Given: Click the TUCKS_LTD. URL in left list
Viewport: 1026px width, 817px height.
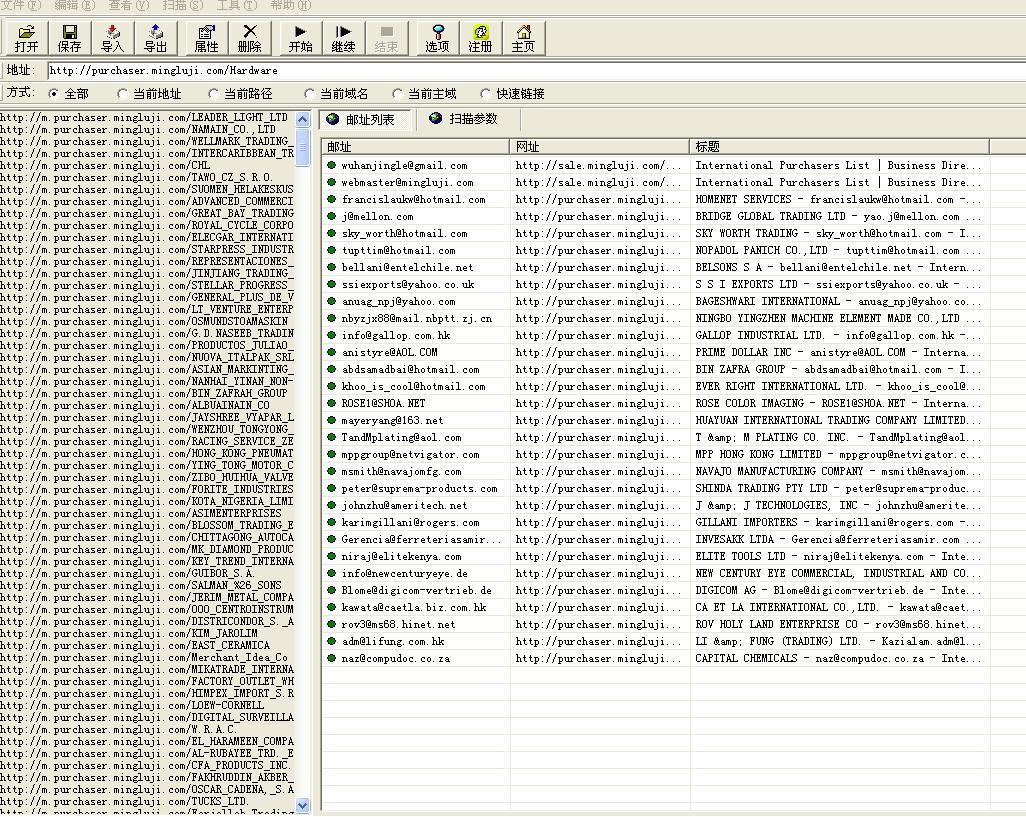Looking at the screenshot, I should coord(124,802).
